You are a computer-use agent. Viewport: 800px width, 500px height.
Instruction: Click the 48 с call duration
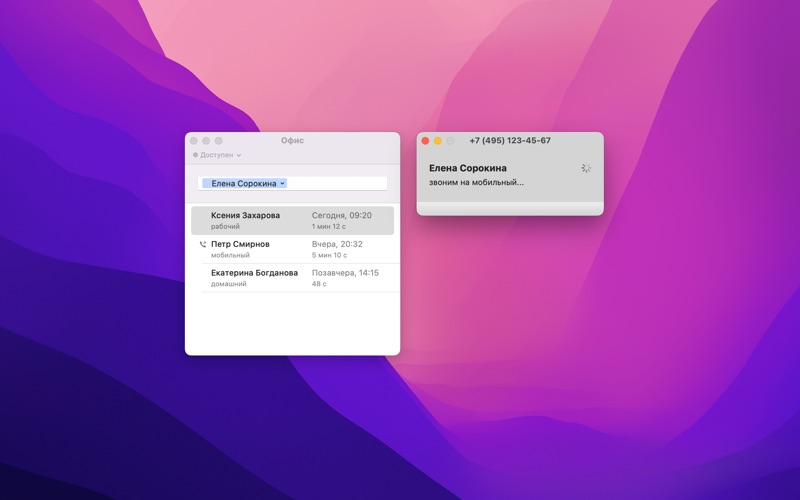tap(319, 283)
